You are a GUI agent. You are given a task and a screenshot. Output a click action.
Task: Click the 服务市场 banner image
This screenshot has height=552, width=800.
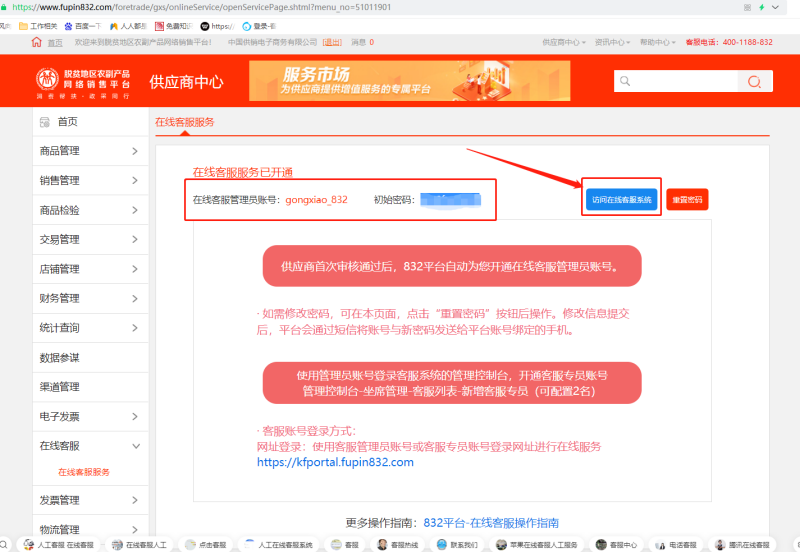[x=409, y=81]
